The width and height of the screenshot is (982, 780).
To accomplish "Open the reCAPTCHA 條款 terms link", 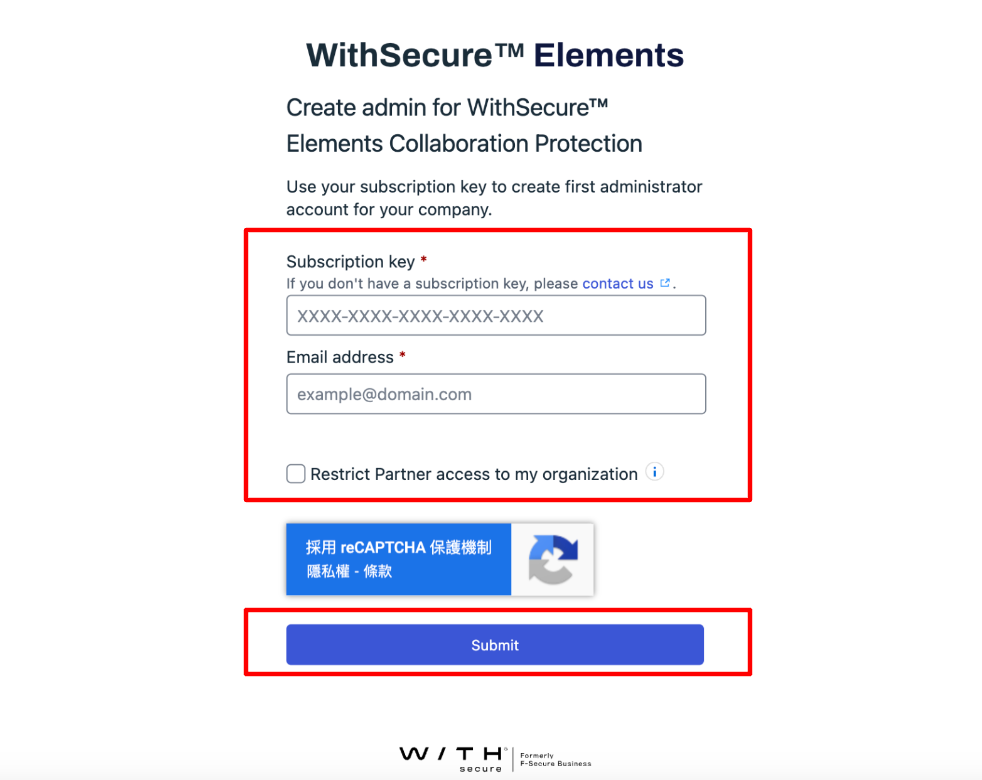I will pos(377,571).
